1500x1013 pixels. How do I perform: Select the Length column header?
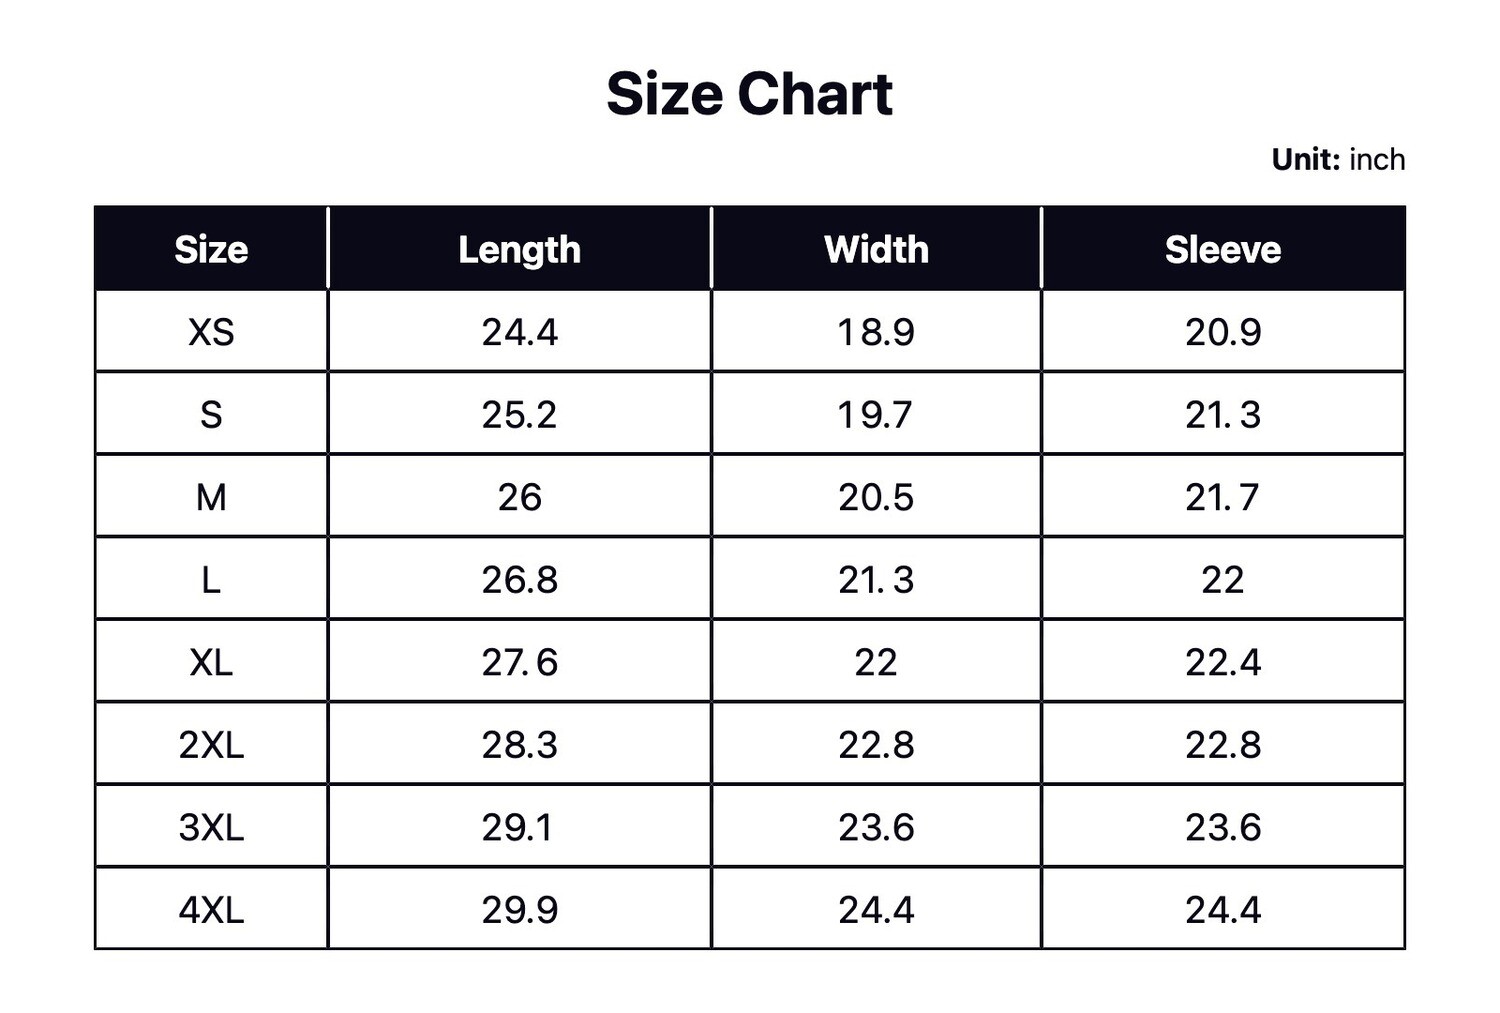[x=519, y=249]
